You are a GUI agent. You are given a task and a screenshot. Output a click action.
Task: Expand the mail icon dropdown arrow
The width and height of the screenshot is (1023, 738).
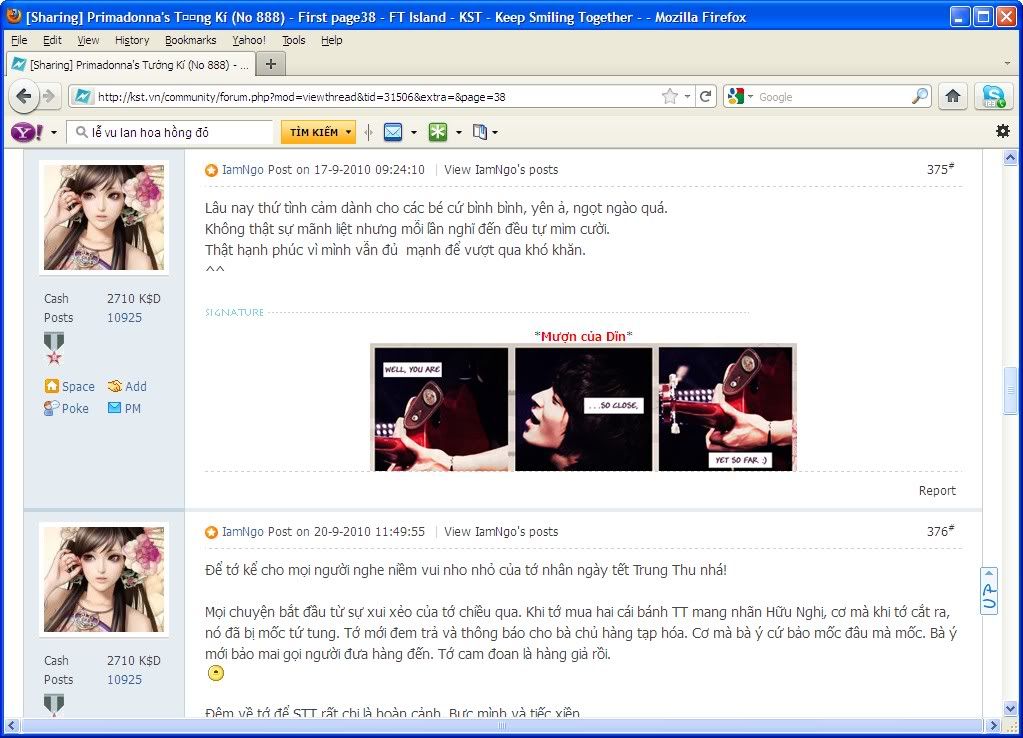[414, 132]
